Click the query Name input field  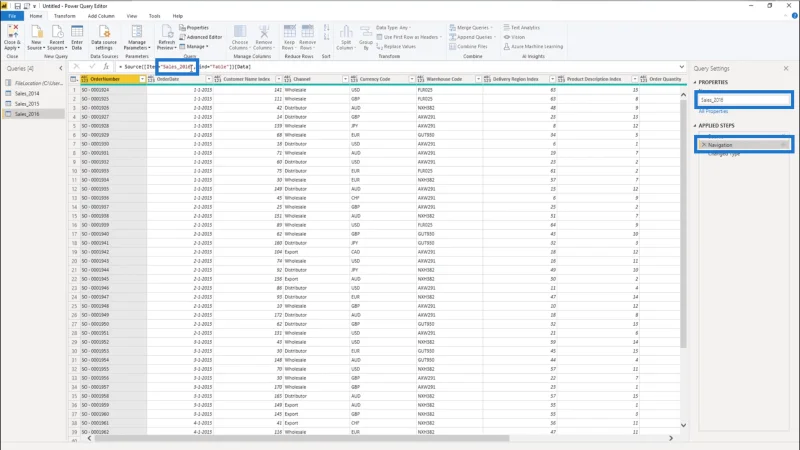(744, 100)
